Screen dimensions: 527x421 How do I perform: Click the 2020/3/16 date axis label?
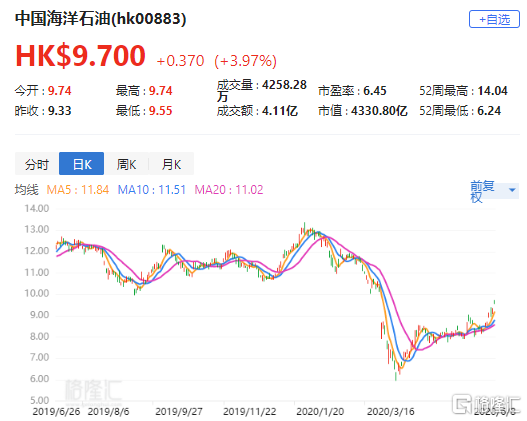point(391,412)
